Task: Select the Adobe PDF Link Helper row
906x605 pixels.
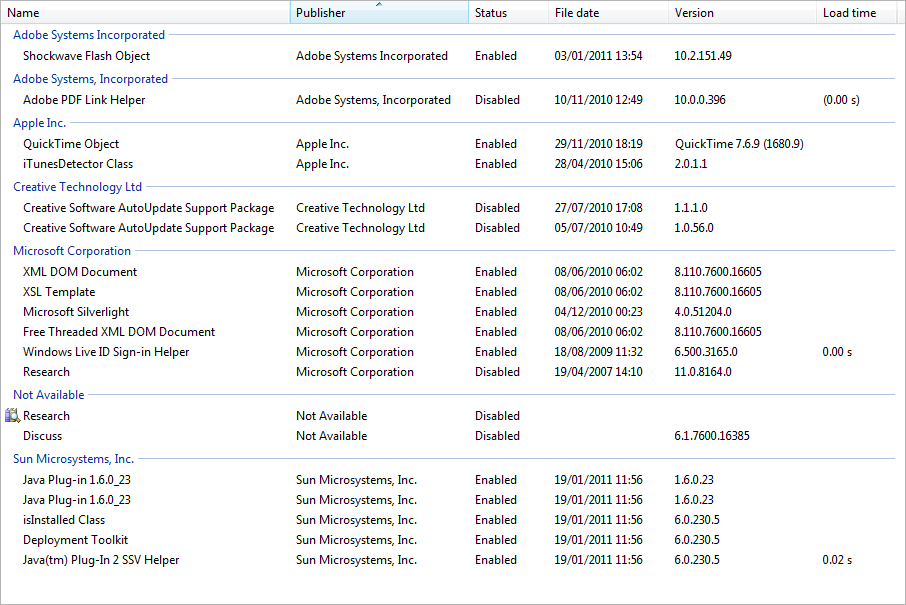Action: point(453,100)
